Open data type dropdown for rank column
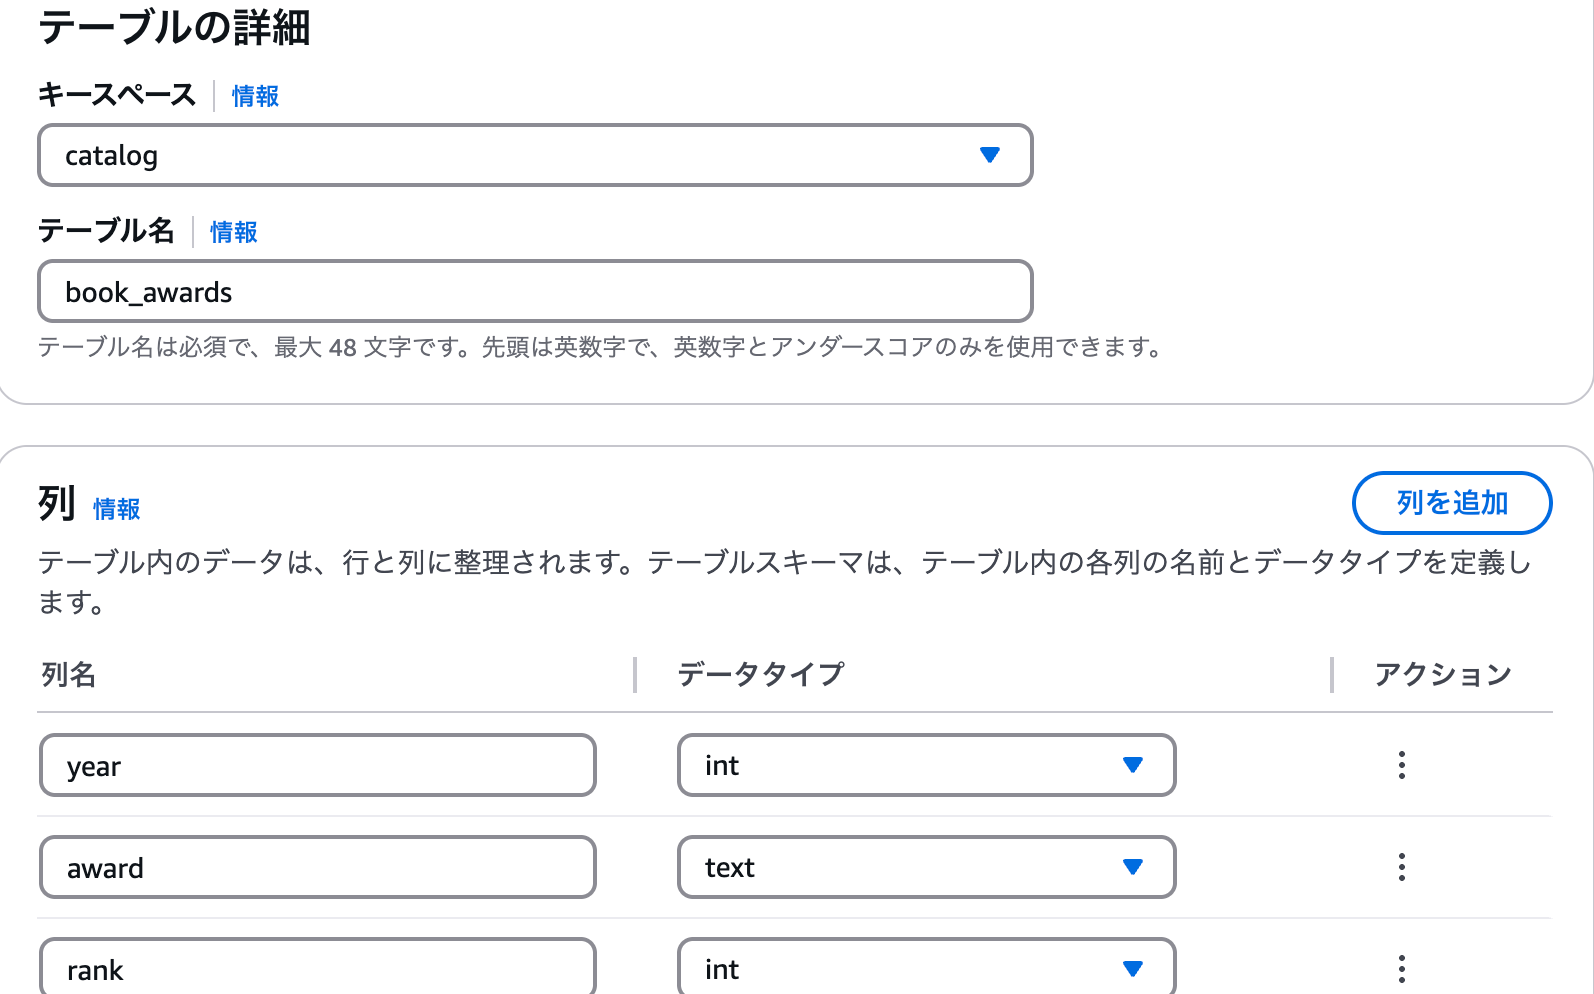The height and width of the screenshot is (994, 1594). 926,966
